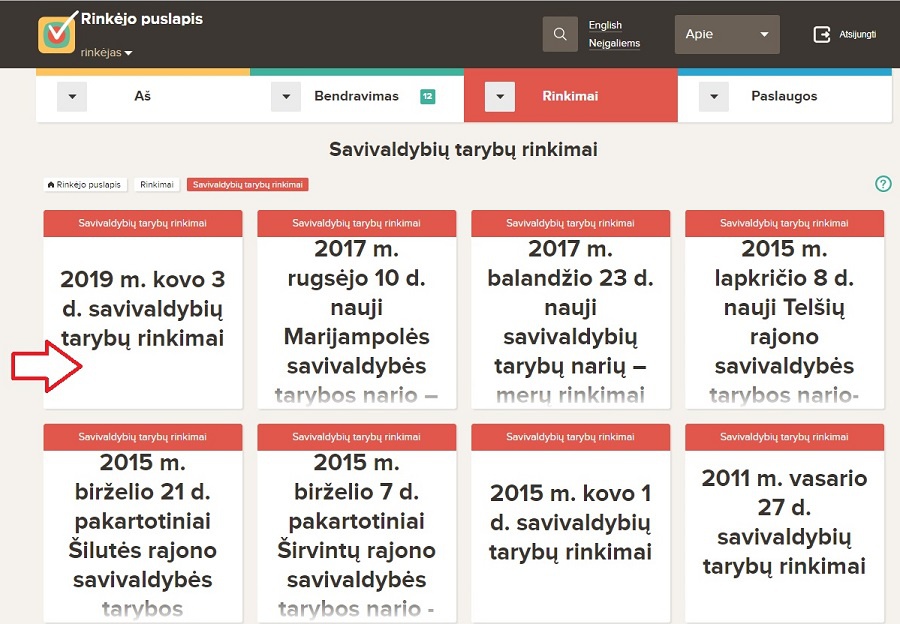900x624 pixels.
Task: Expand the Bendravimas menu arrow button
Action: click(x=286, y=96)
